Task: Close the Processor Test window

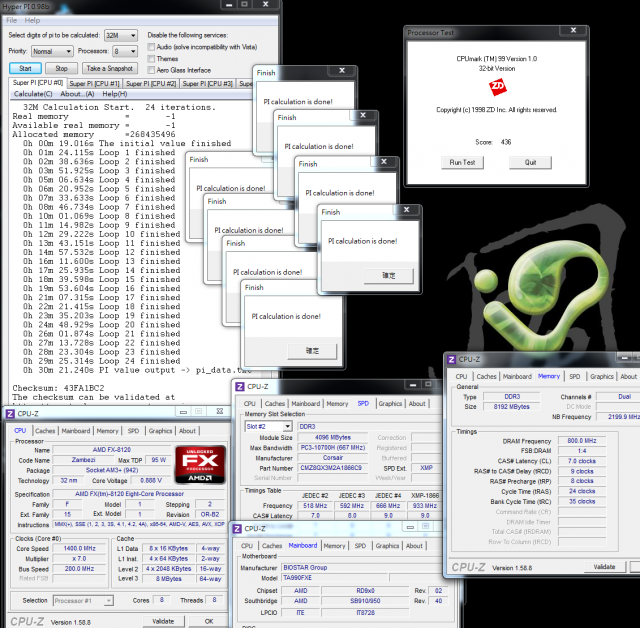Action: [573, 30]
